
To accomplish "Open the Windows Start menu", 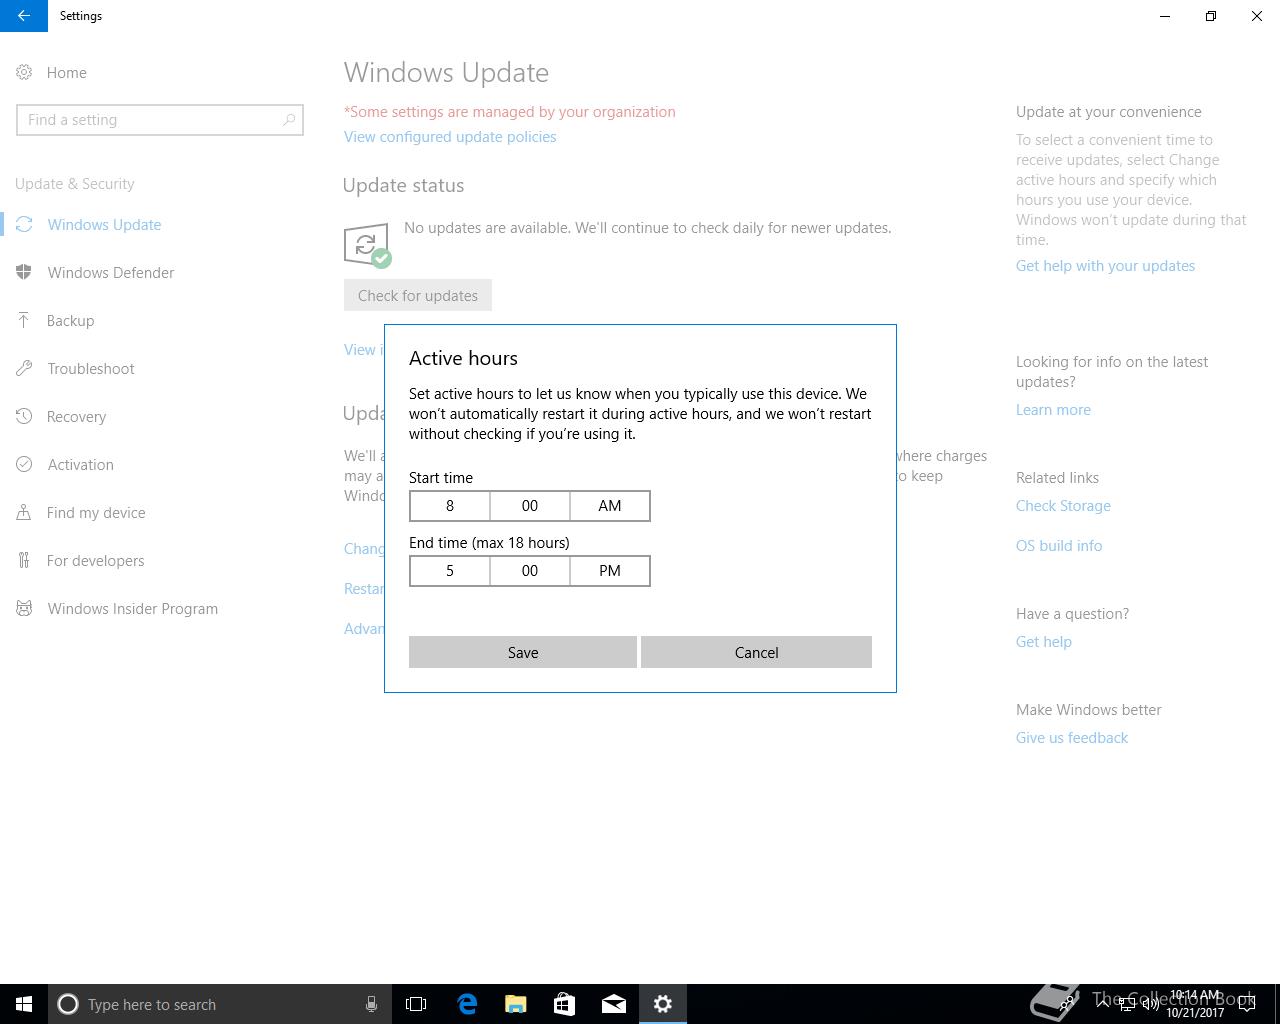I will click(24, 1004).
